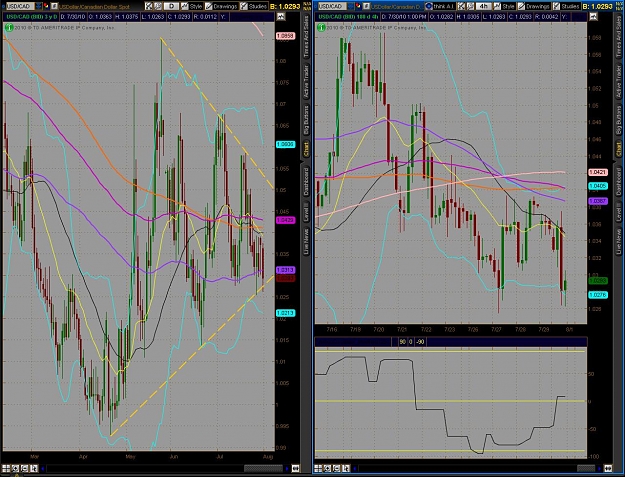This screenshot has width=625, height=477.
Task: Open the Style menu on the left chart
Action: tap(192, 6)
